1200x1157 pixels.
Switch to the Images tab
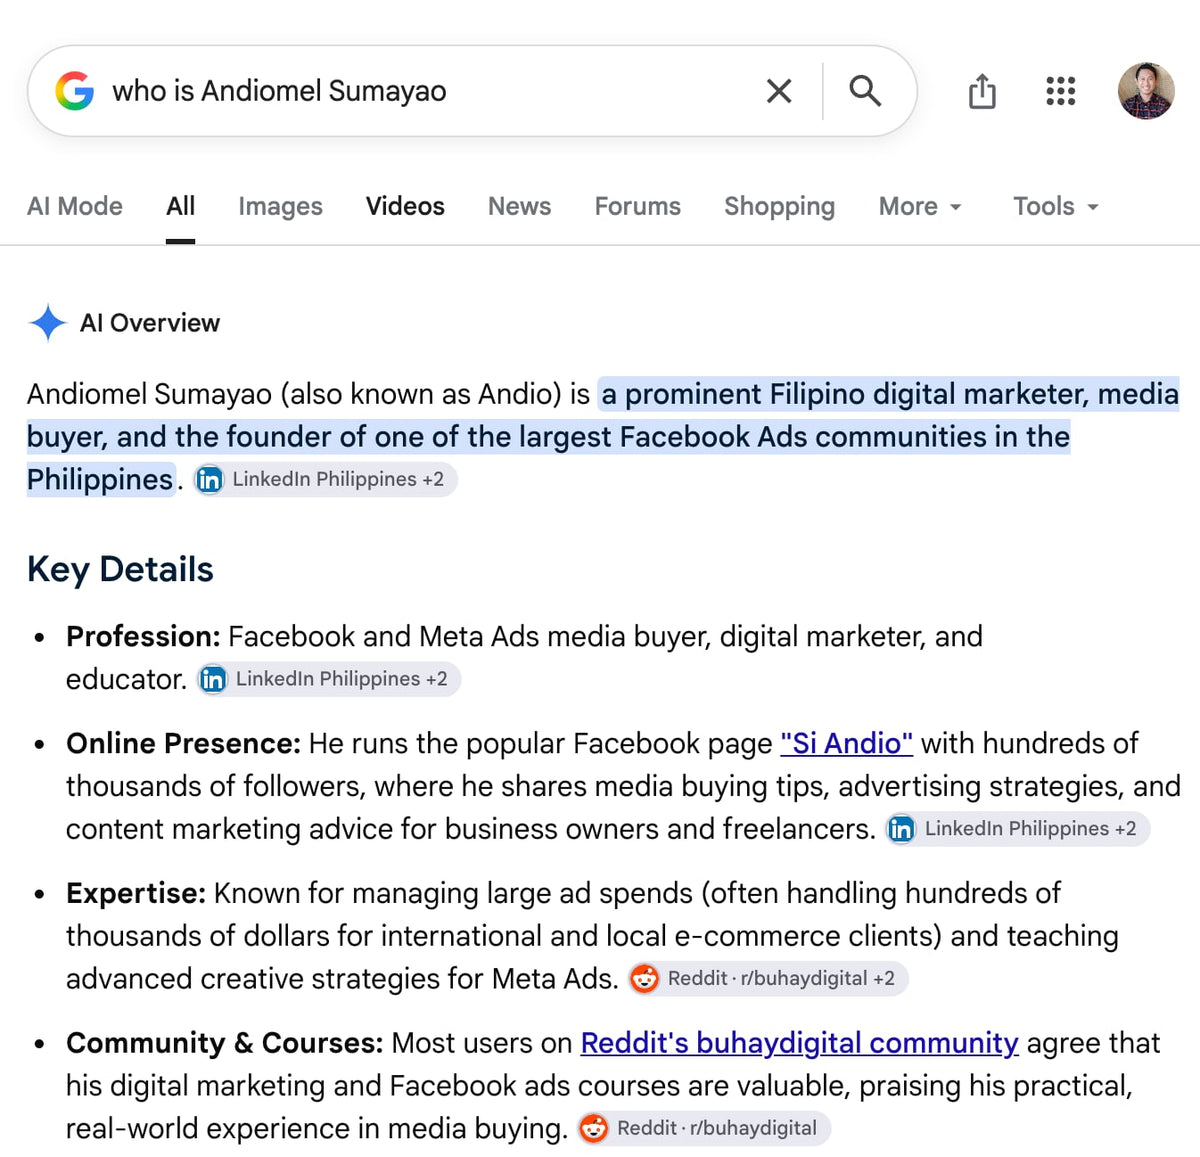(280, 206)
